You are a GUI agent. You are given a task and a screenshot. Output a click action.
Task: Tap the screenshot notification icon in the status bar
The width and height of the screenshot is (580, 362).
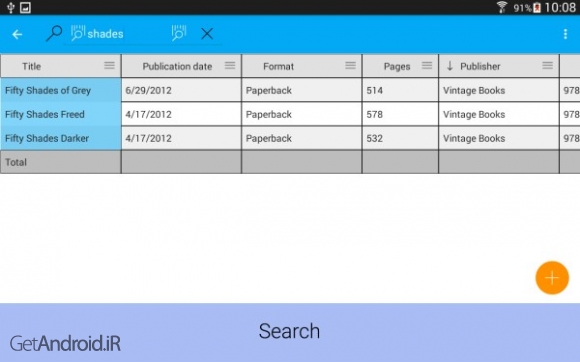coord(26,7)
